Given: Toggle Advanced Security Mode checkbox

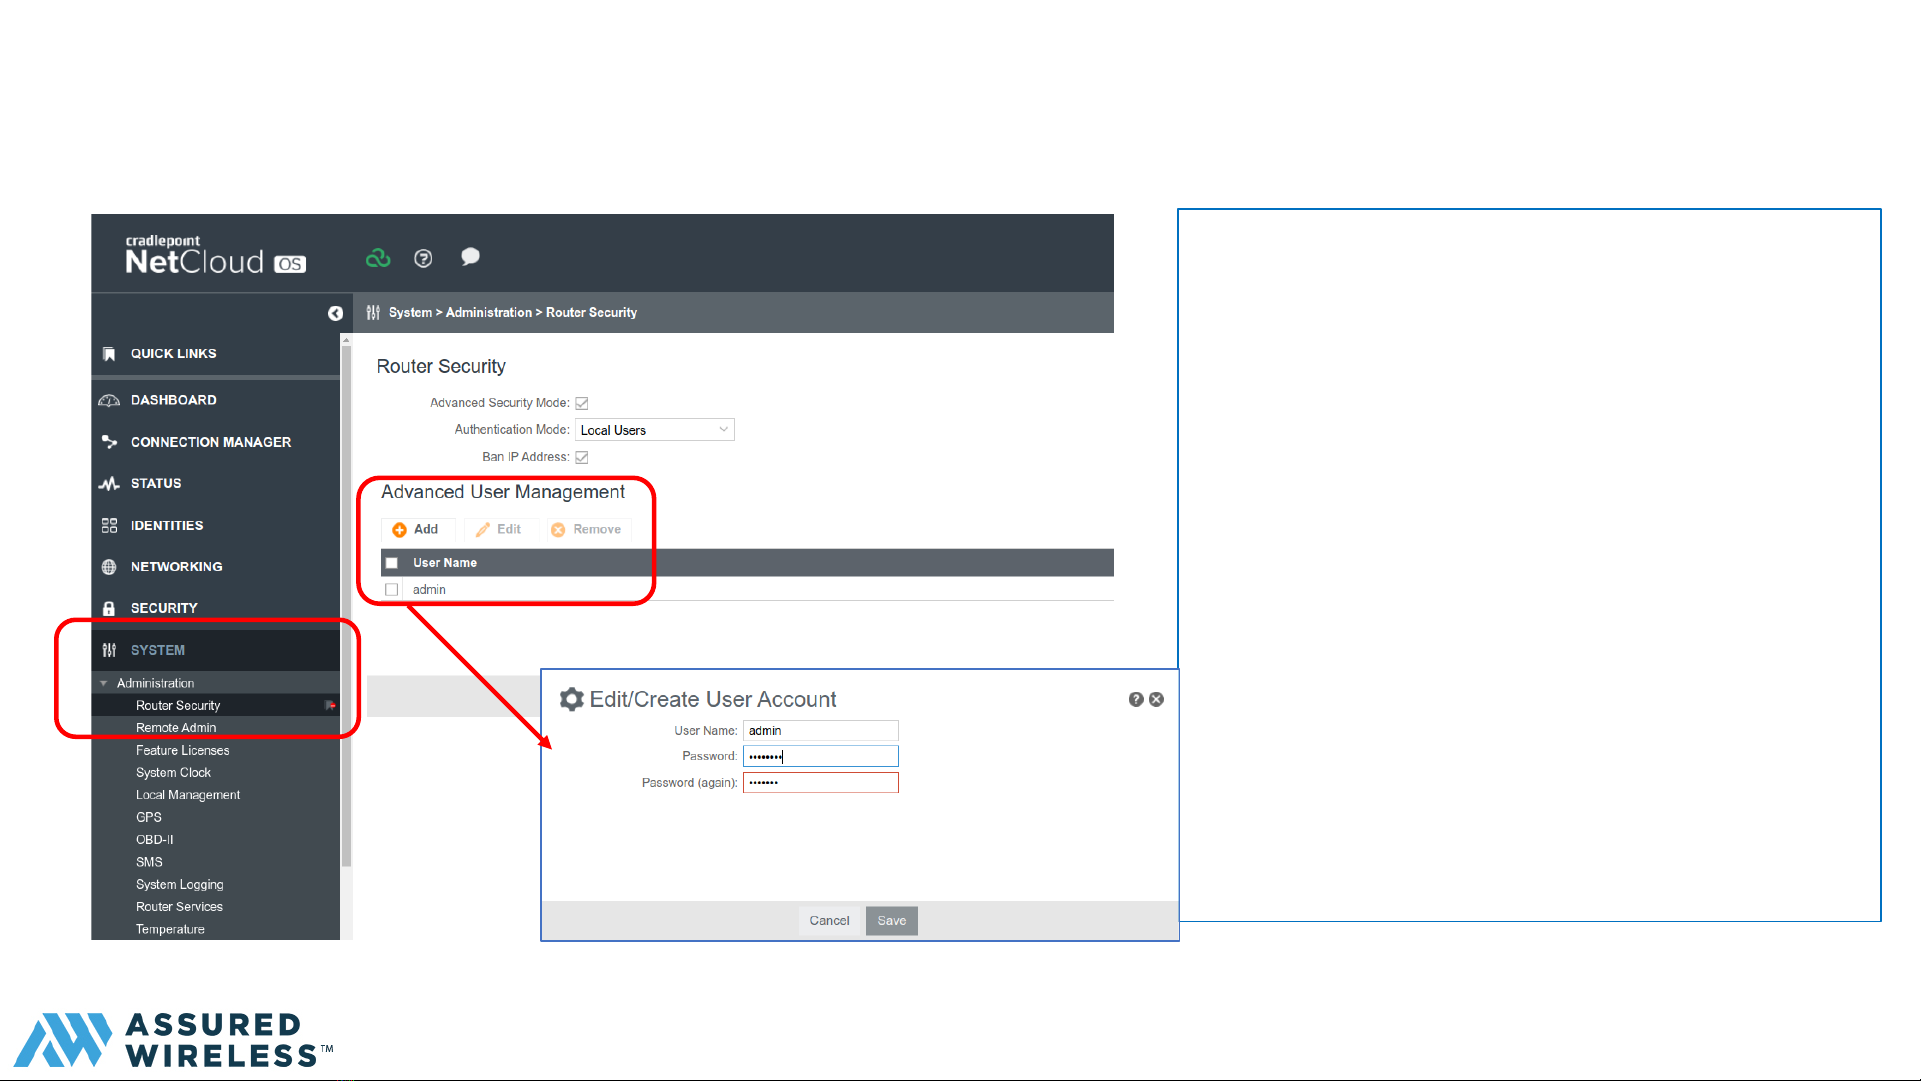Looking at the screenshot, I should click(582, 403).
